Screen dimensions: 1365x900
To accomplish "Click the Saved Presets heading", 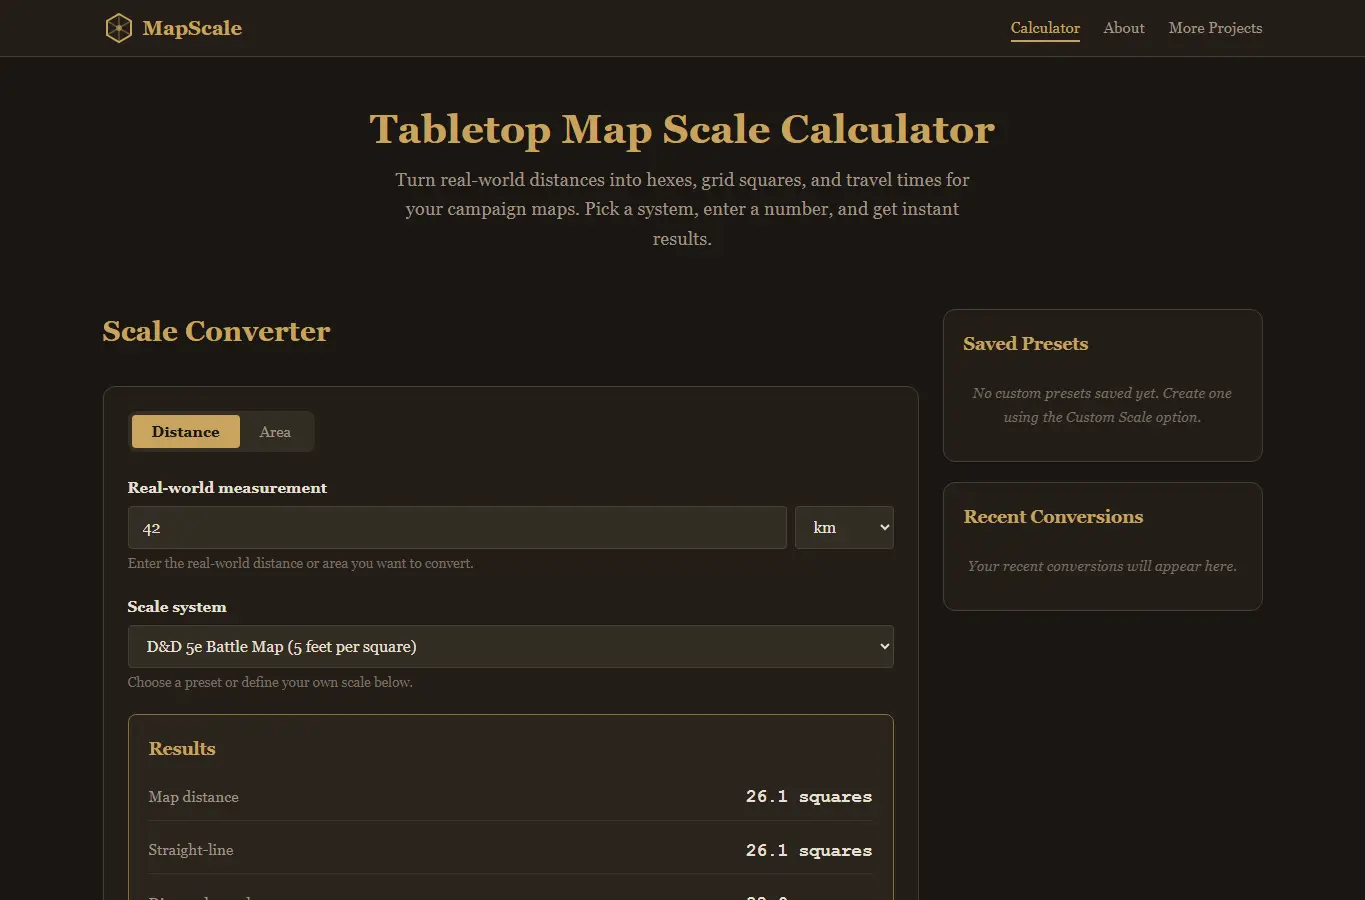I will tap(1026, 344).
